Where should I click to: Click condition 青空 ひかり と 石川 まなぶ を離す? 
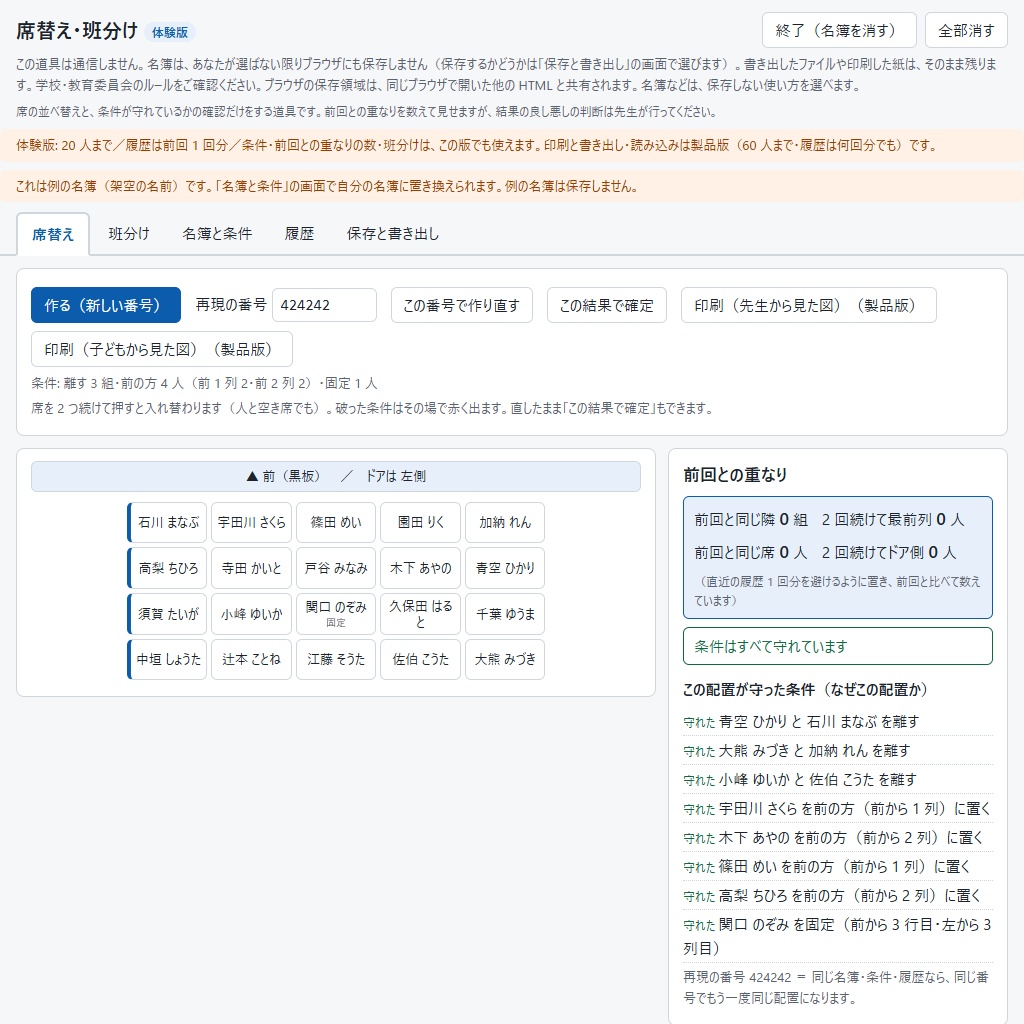(838, 722)
